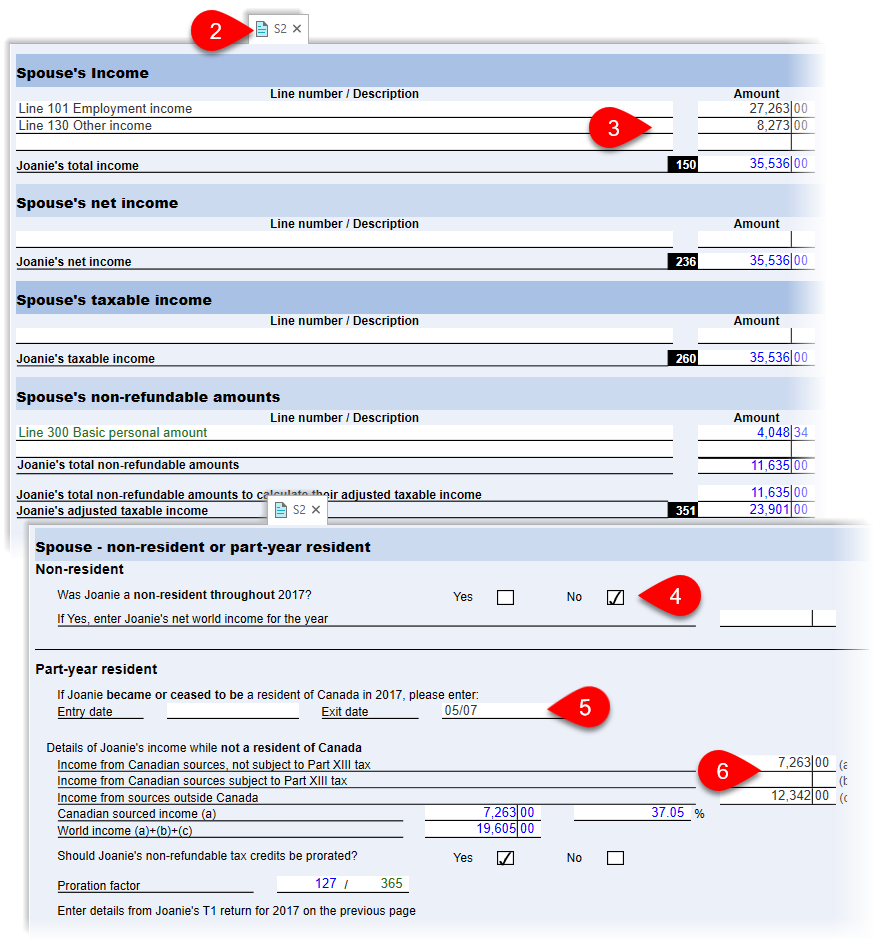
Task: Click the Entry date field
Action: pyautogui.click(x=233, y=711)
